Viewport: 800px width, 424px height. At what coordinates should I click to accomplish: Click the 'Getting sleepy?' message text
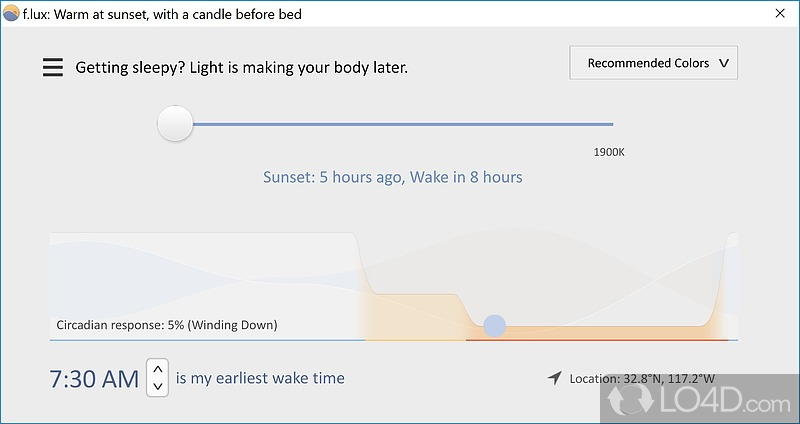click(241, 68)
